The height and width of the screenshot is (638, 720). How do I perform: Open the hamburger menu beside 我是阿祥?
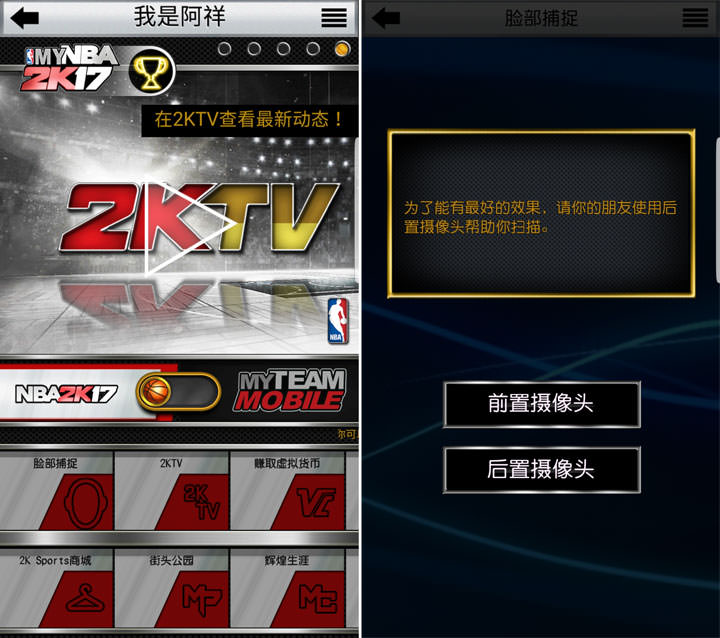(x=334, y=18)
